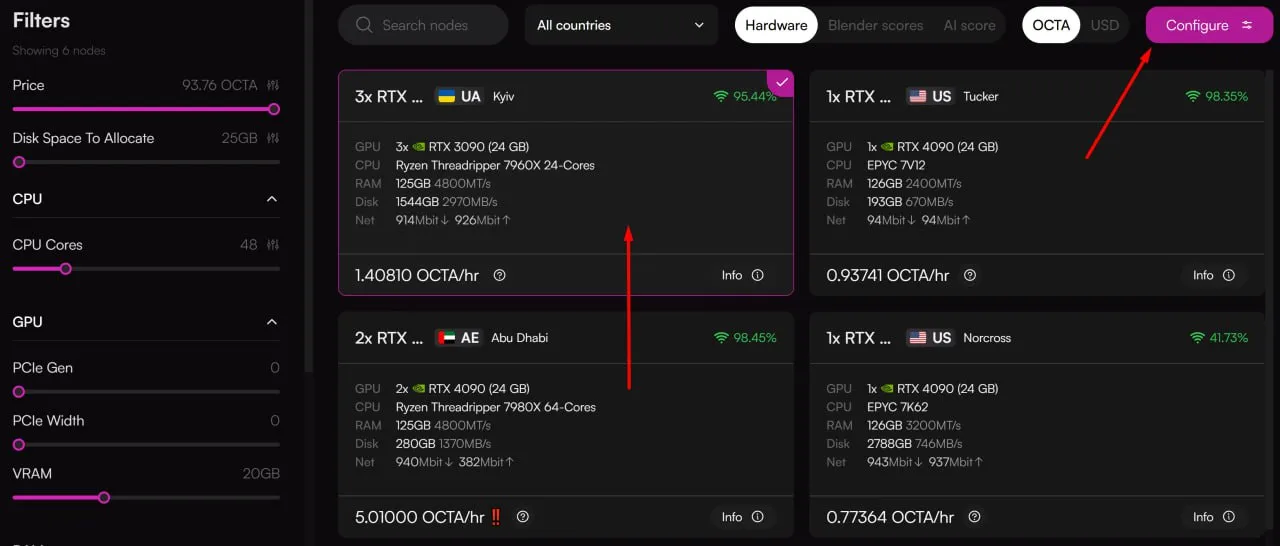Image resolution: width=1280 pixels, height=546 pixels.
Task: Open Info for Abu Dhabi node
Action: click(742, 517)
